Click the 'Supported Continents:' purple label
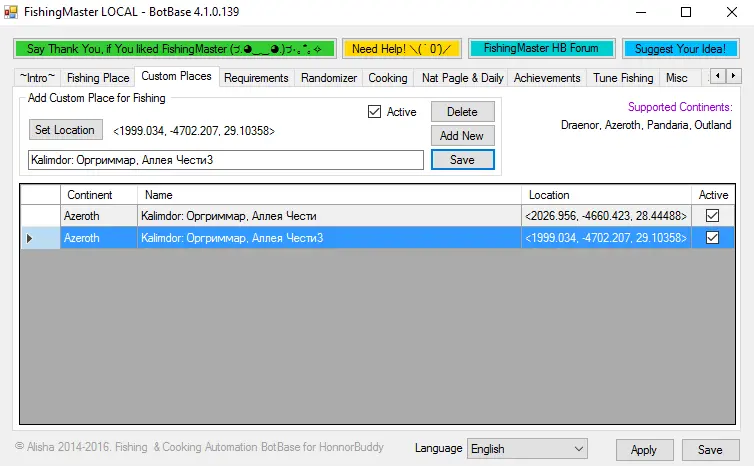Image resolution: width=754 pixels, height=466 pixels. pyautogui.click(x=680, y=107)
